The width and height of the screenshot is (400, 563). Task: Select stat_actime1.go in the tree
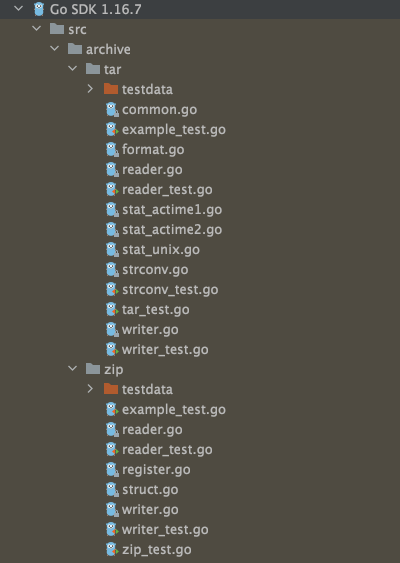172,210
